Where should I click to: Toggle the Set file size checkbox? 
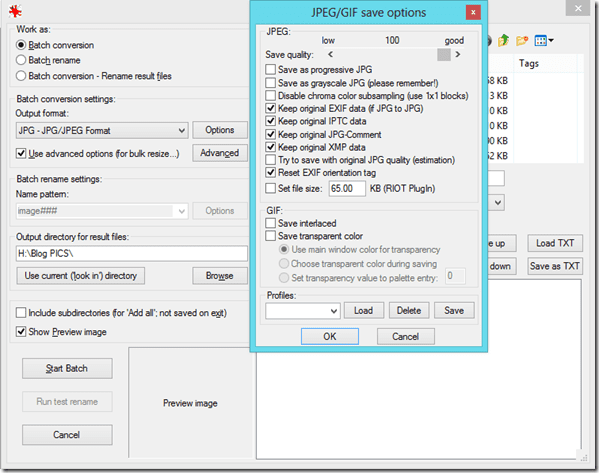(270, 188)
